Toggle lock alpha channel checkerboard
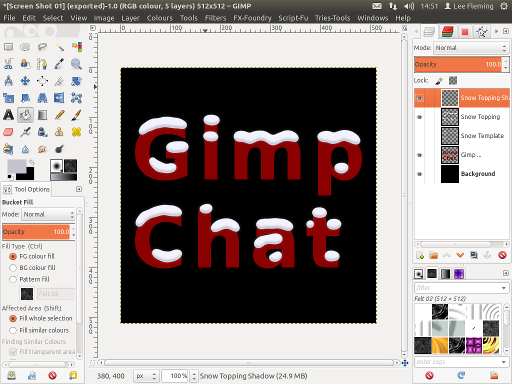 453,80
